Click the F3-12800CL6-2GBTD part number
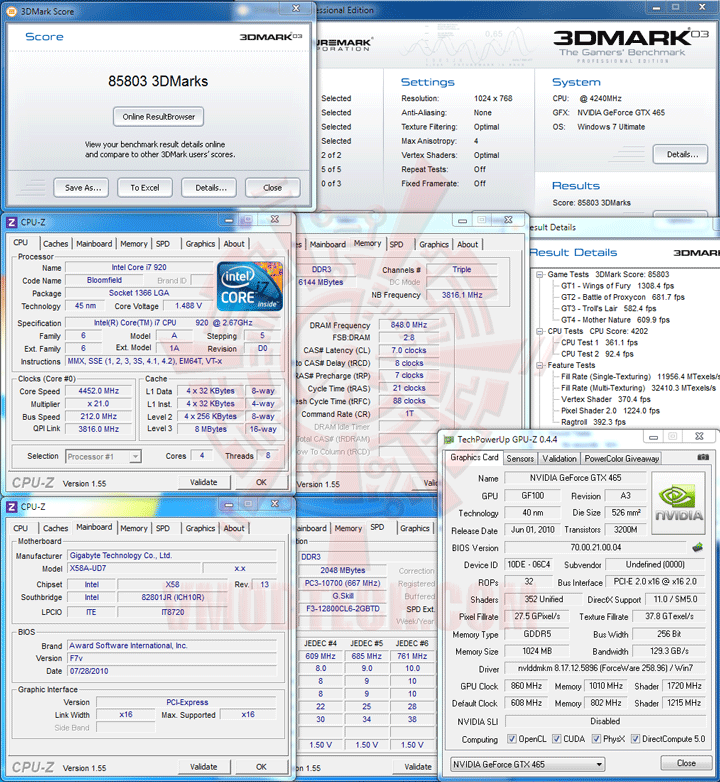 [342, 608]
